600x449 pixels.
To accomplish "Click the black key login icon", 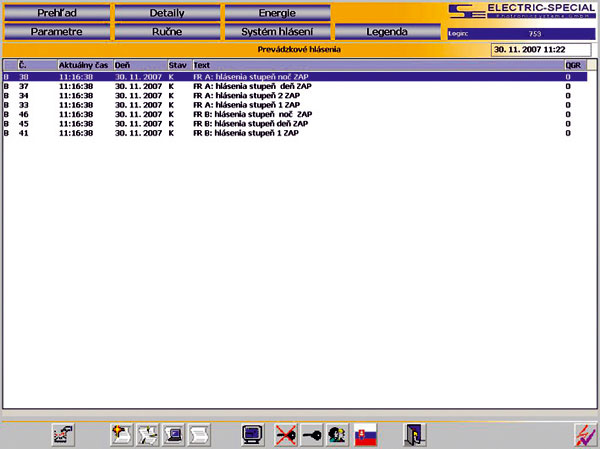I will 311,434.
